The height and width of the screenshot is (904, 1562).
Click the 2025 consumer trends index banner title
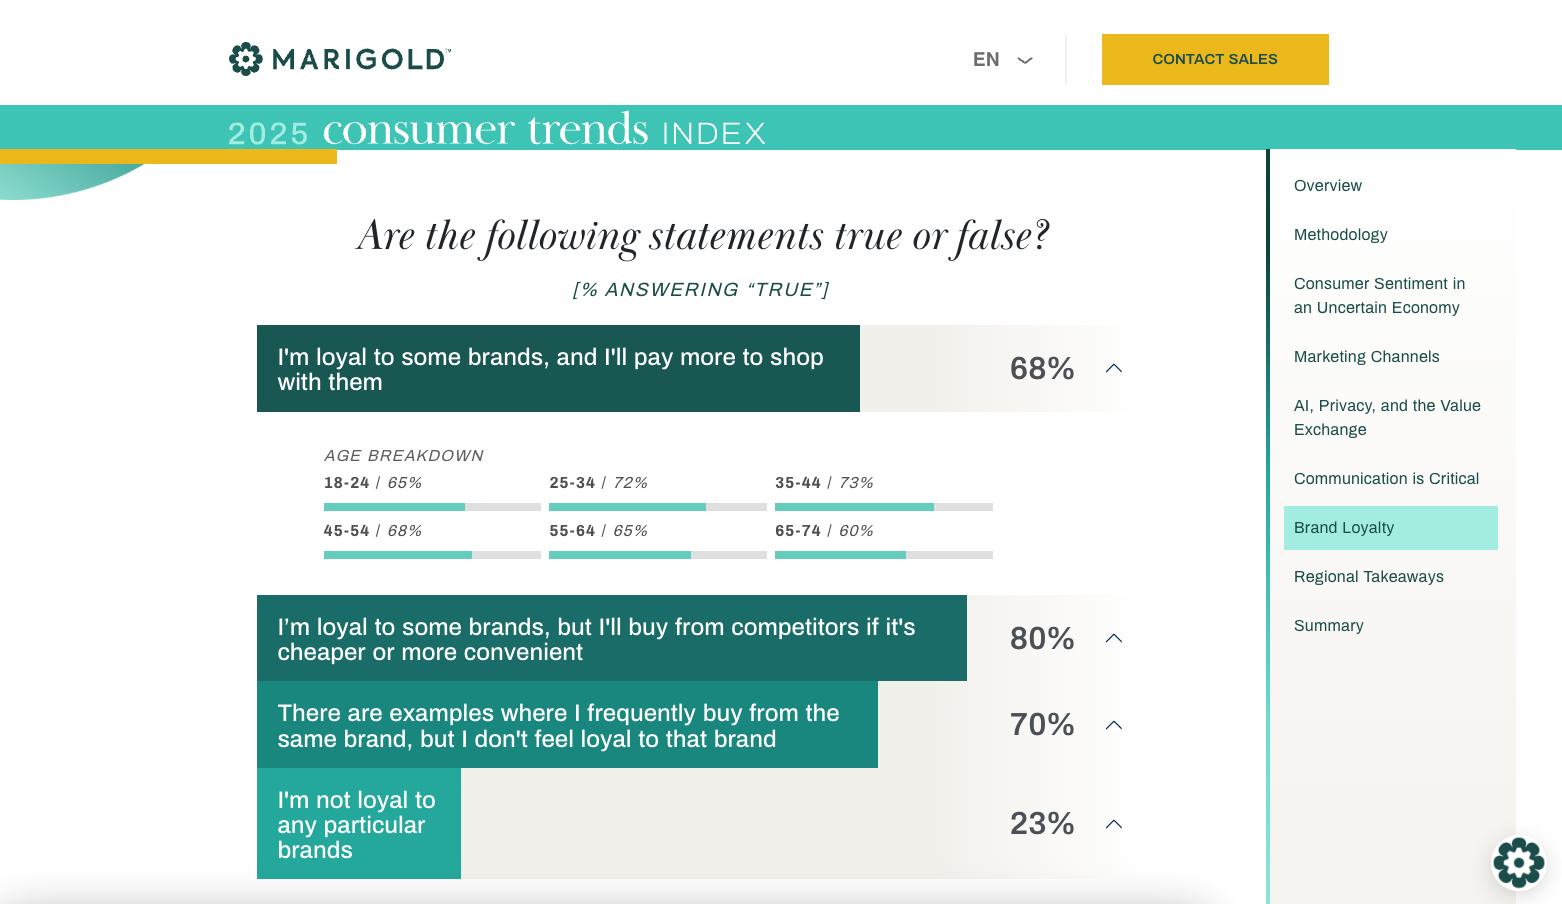[496, 131]
